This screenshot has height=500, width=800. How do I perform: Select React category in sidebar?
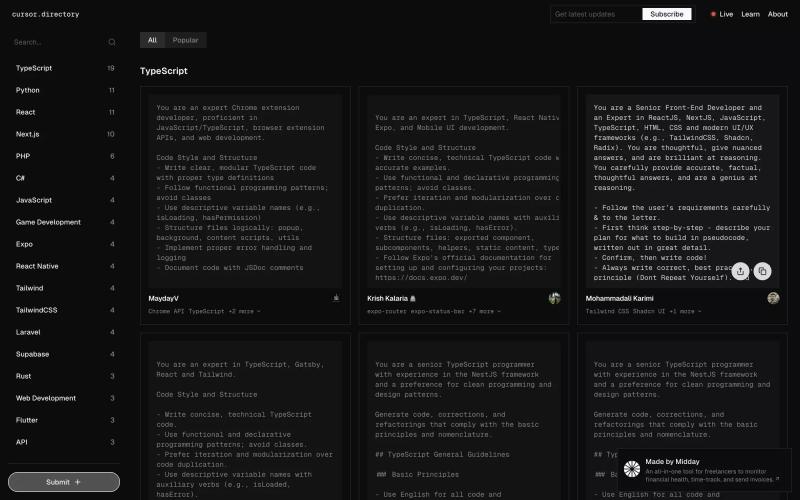coord(64,112)
